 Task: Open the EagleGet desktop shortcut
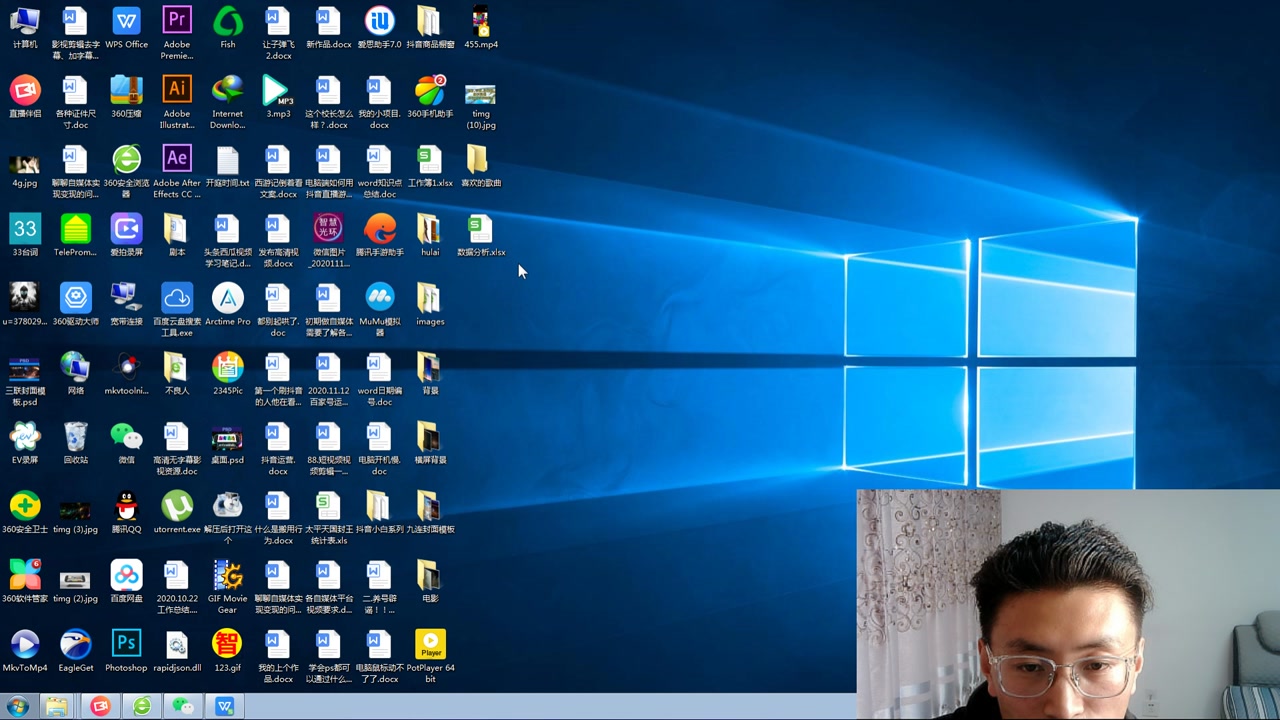tap(76, 650)
